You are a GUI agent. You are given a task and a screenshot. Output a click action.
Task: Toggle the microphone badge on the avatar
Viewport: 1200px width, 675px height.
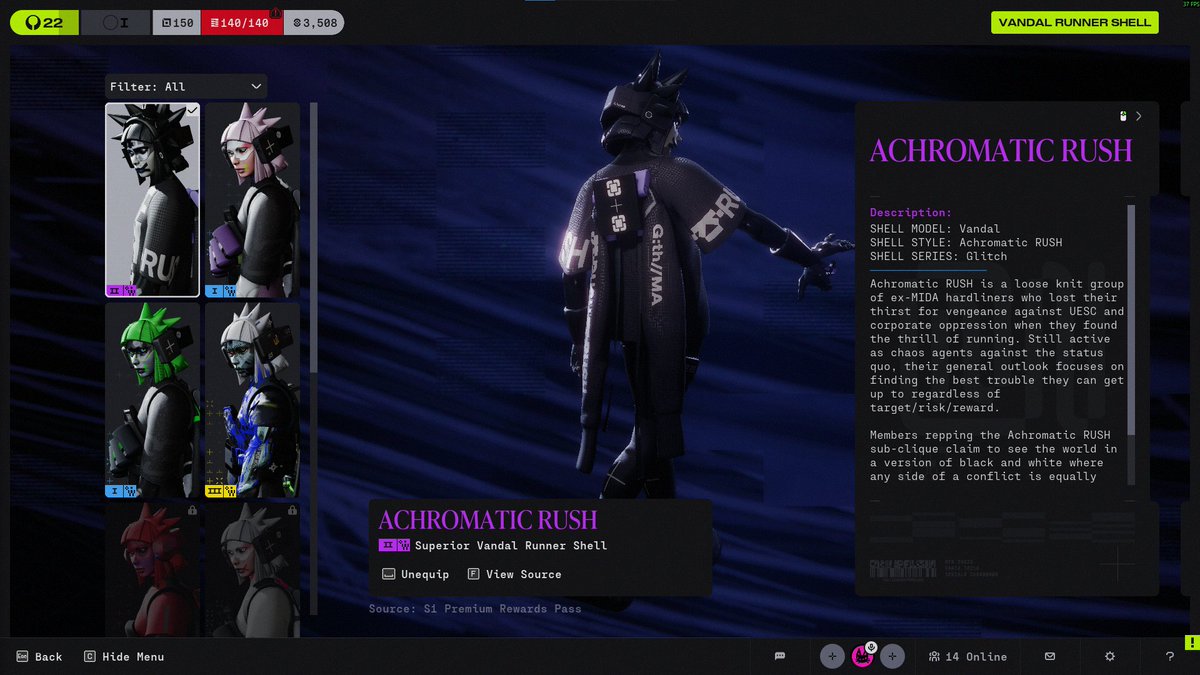871,647
